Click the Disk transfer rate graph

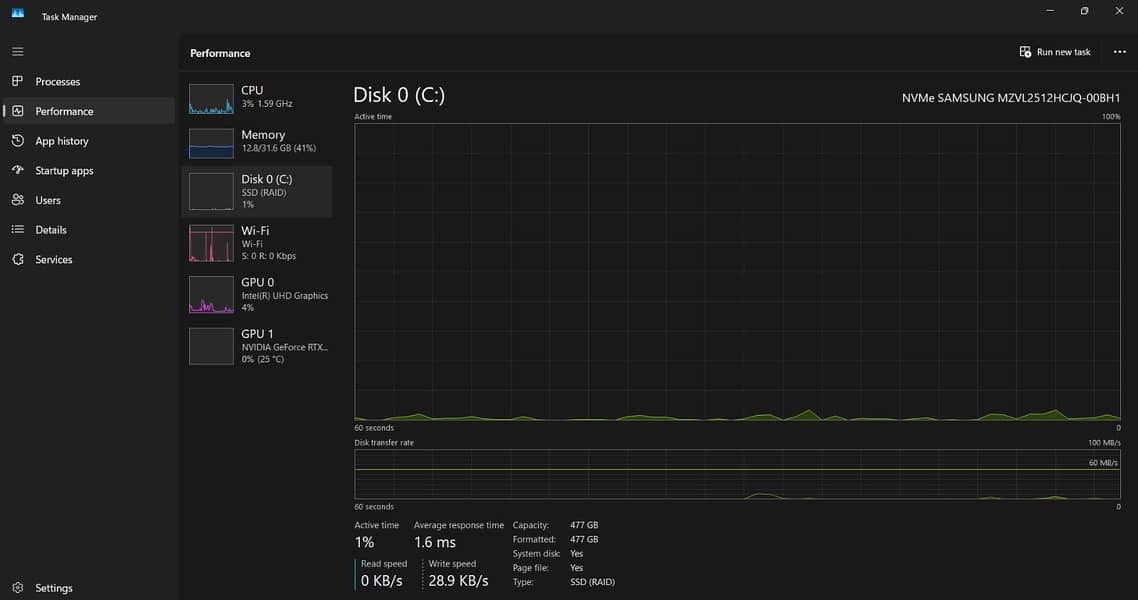pyautogui.click(x=737, y=474)
